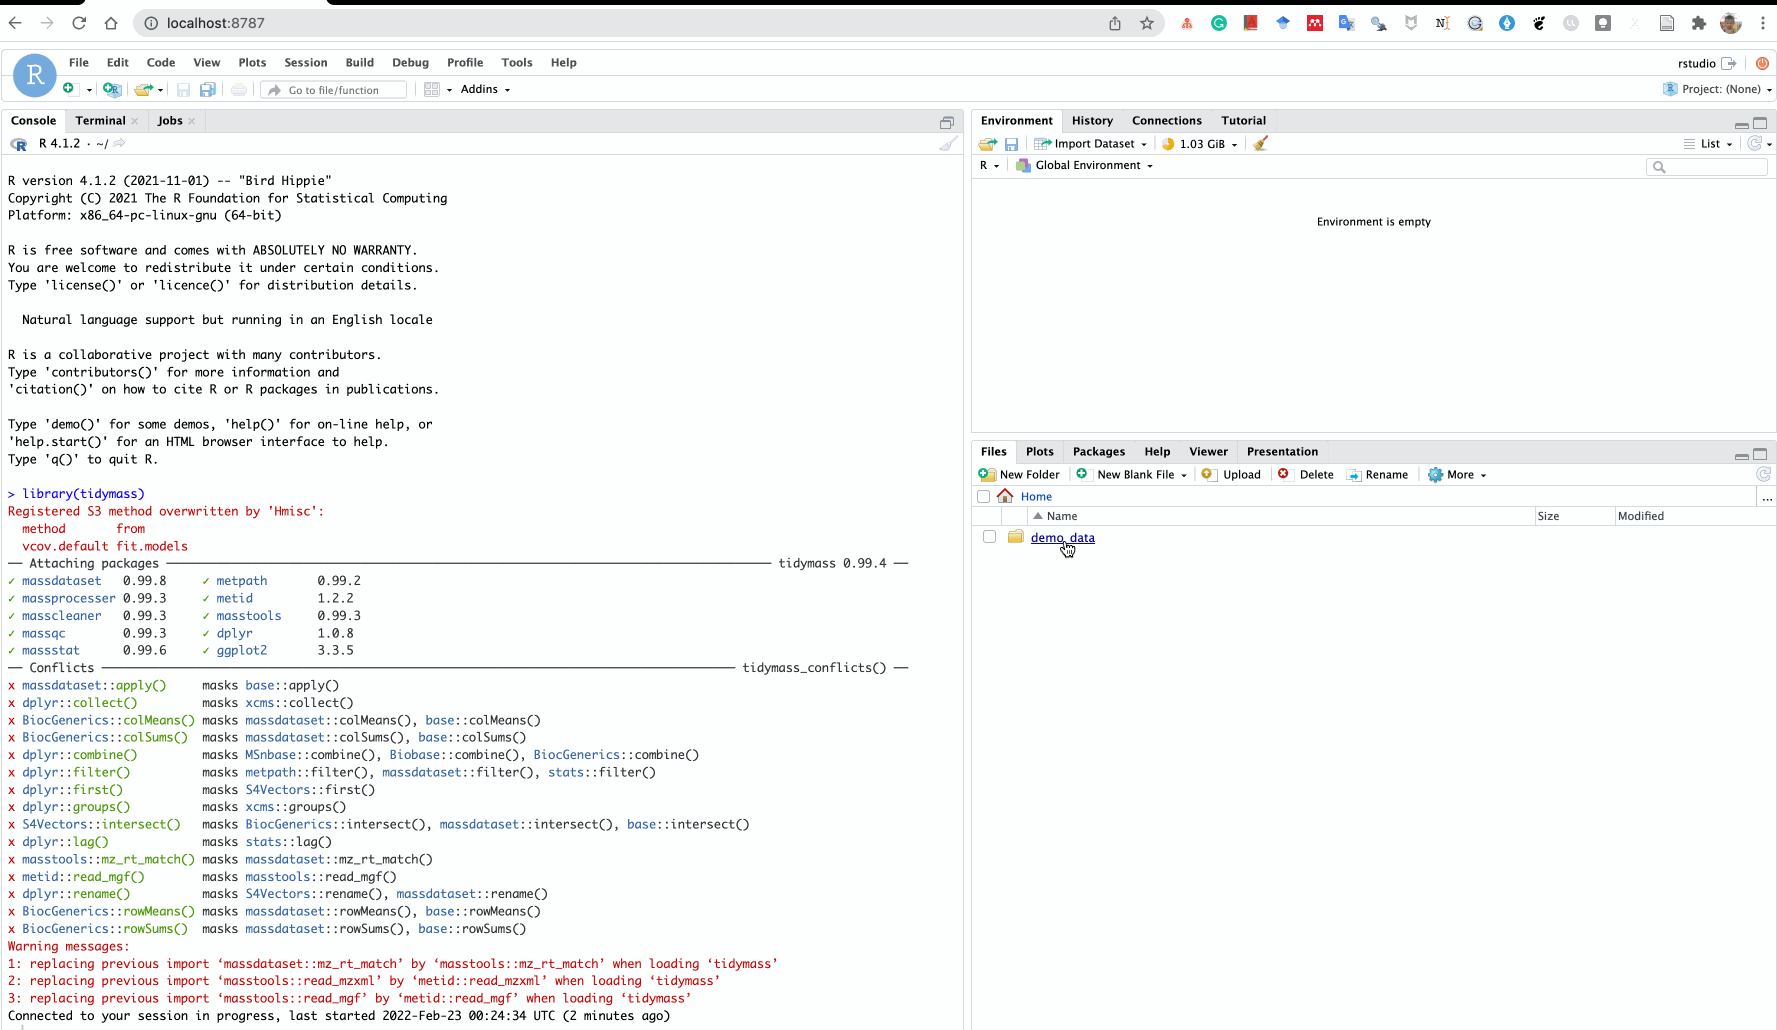Bookmark this page with star icon
The height and width of the screenshot is (1030, 1777).
click(1147, 23)
